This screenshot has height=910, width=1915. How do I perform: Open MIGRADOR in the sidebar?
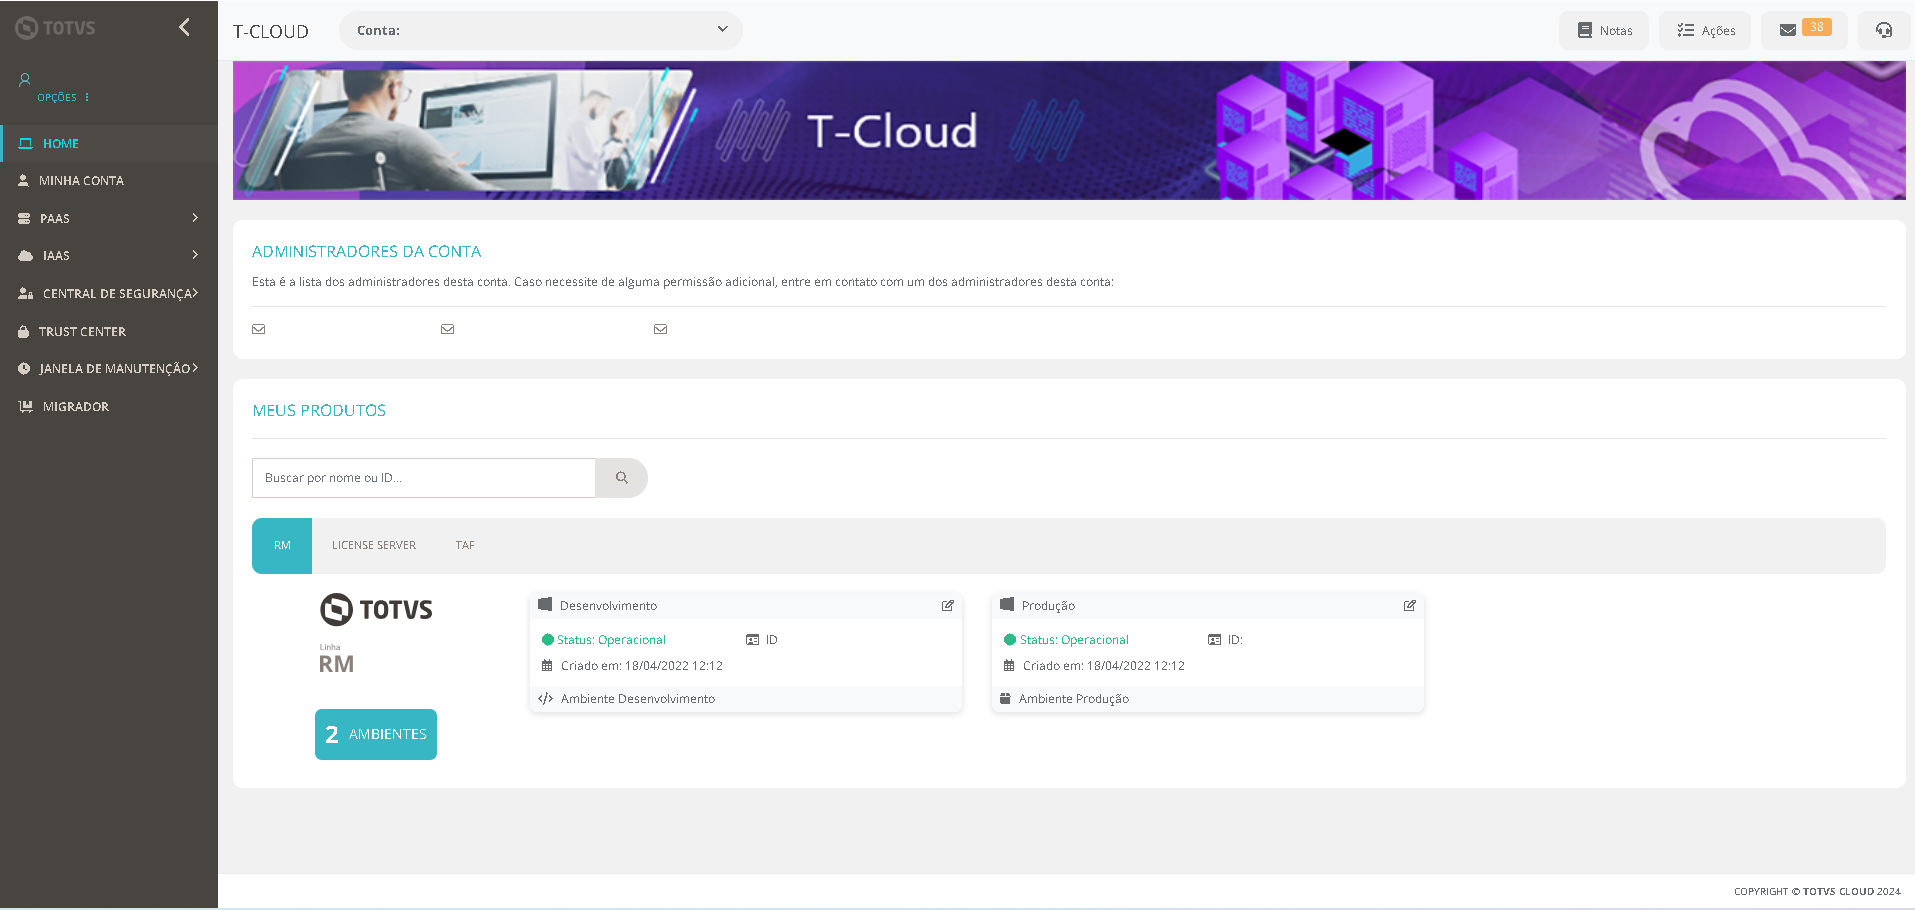point(109,406)
